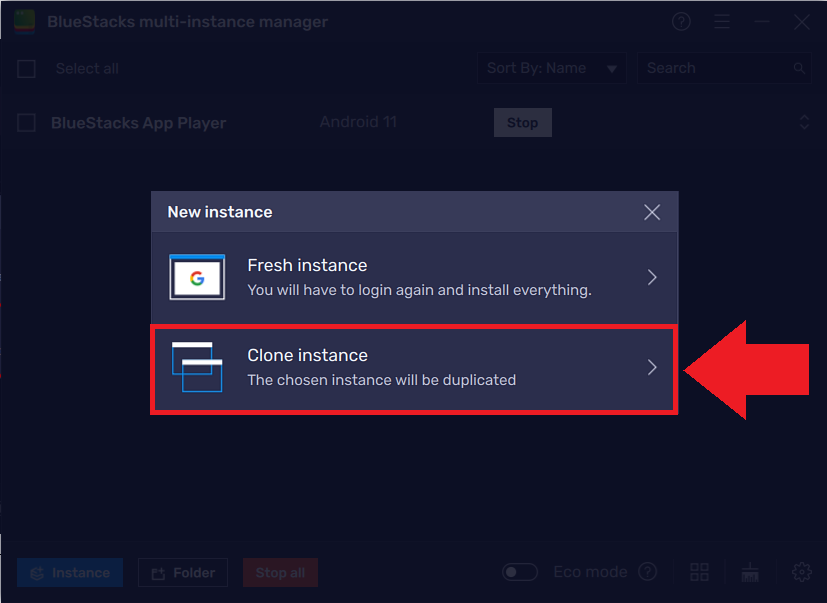This screenshot has height=603, width=827.
Task: Open the Sort By Name dropdown
Action: (551, 68)
